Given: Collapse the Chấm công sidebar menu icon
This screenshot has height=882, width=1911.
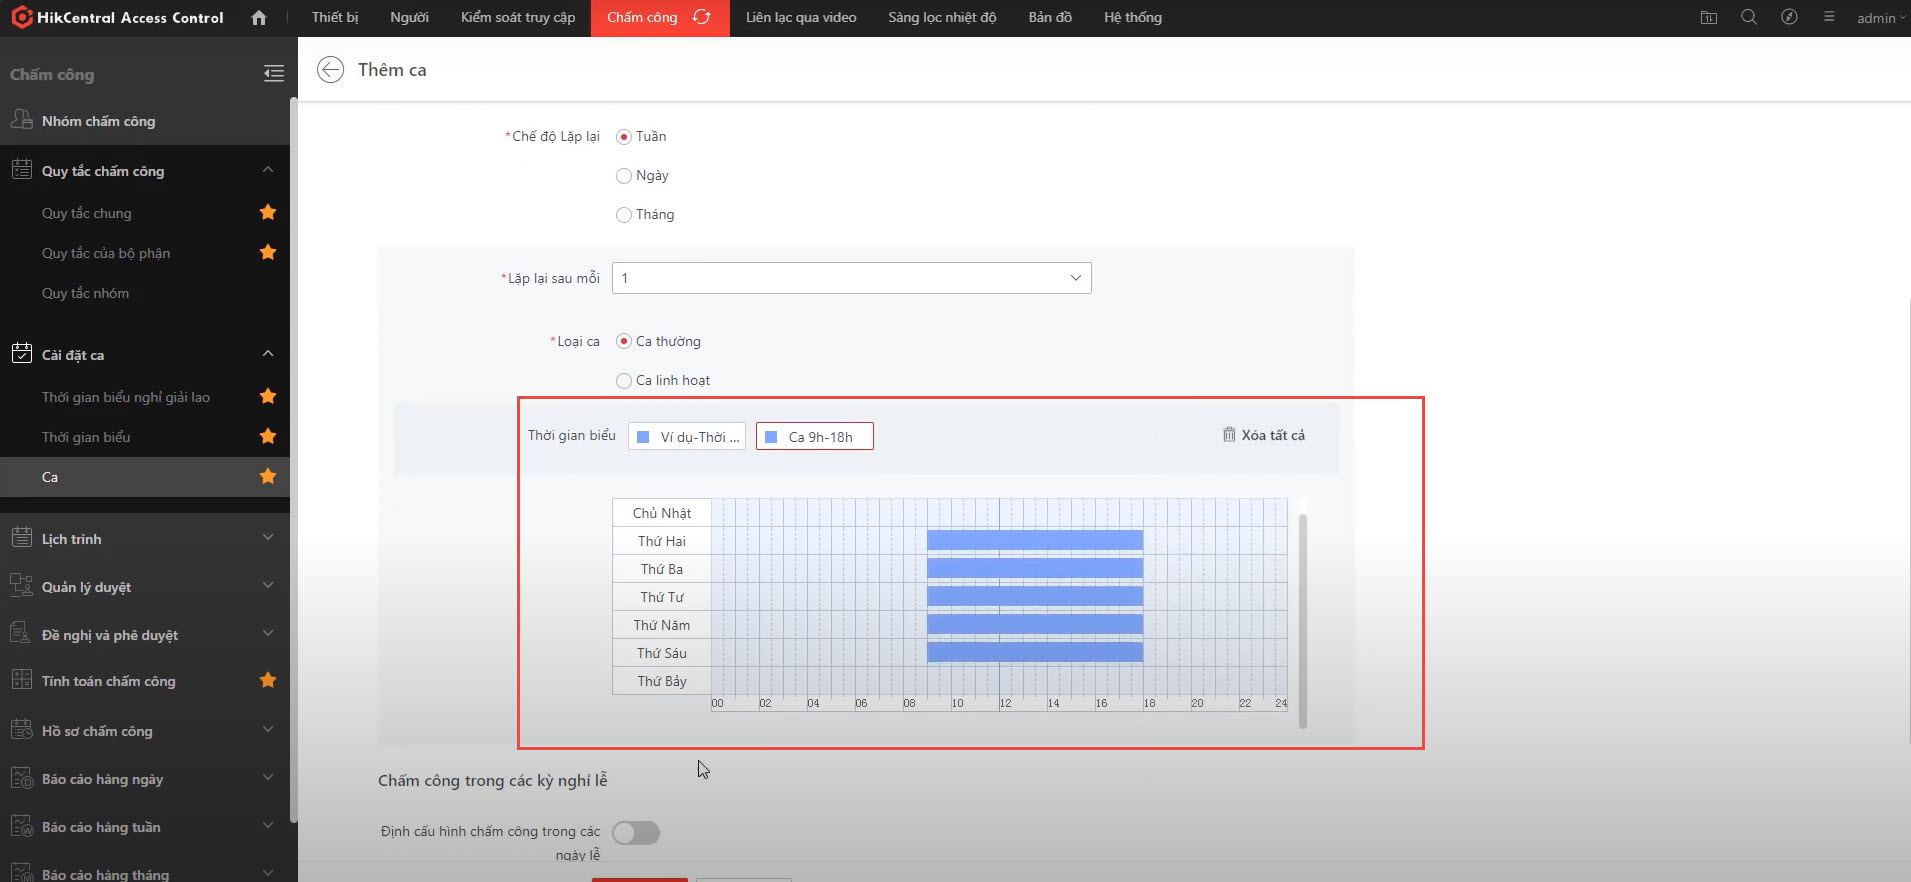Looking at the screenshot, I should [x=273, y=73].
